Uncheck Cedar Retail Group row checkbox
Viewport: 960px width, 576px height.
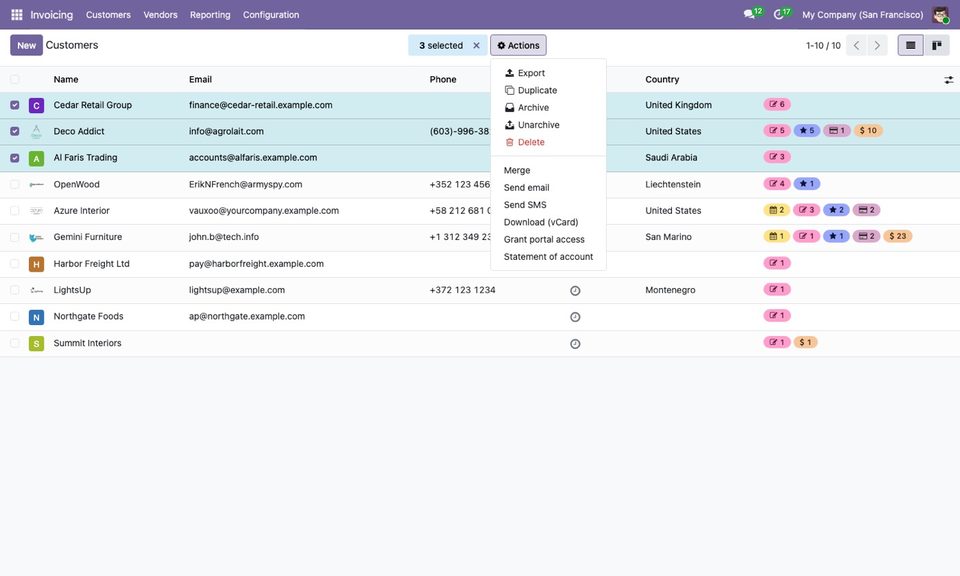(15, 105)
